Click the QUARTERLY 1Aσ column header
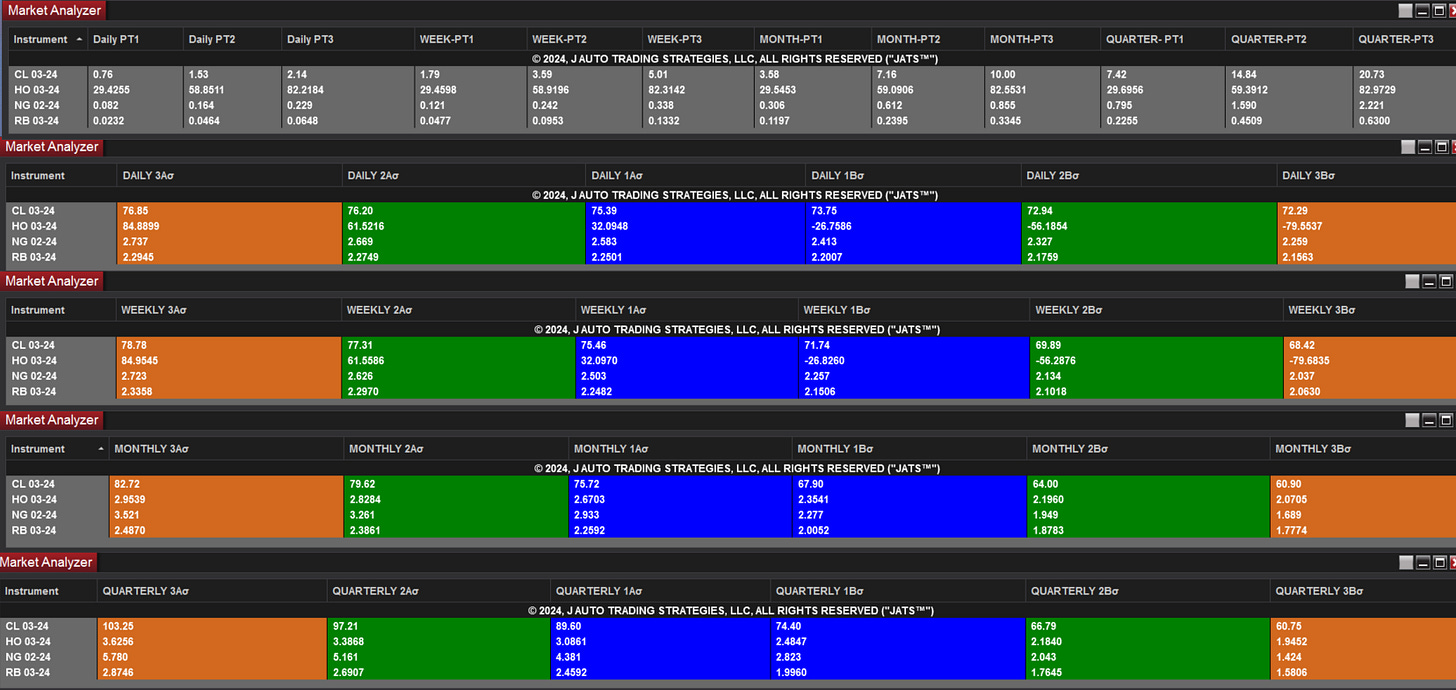The height and width of the screenshot is (690, 1456). (x=660, y=591)
